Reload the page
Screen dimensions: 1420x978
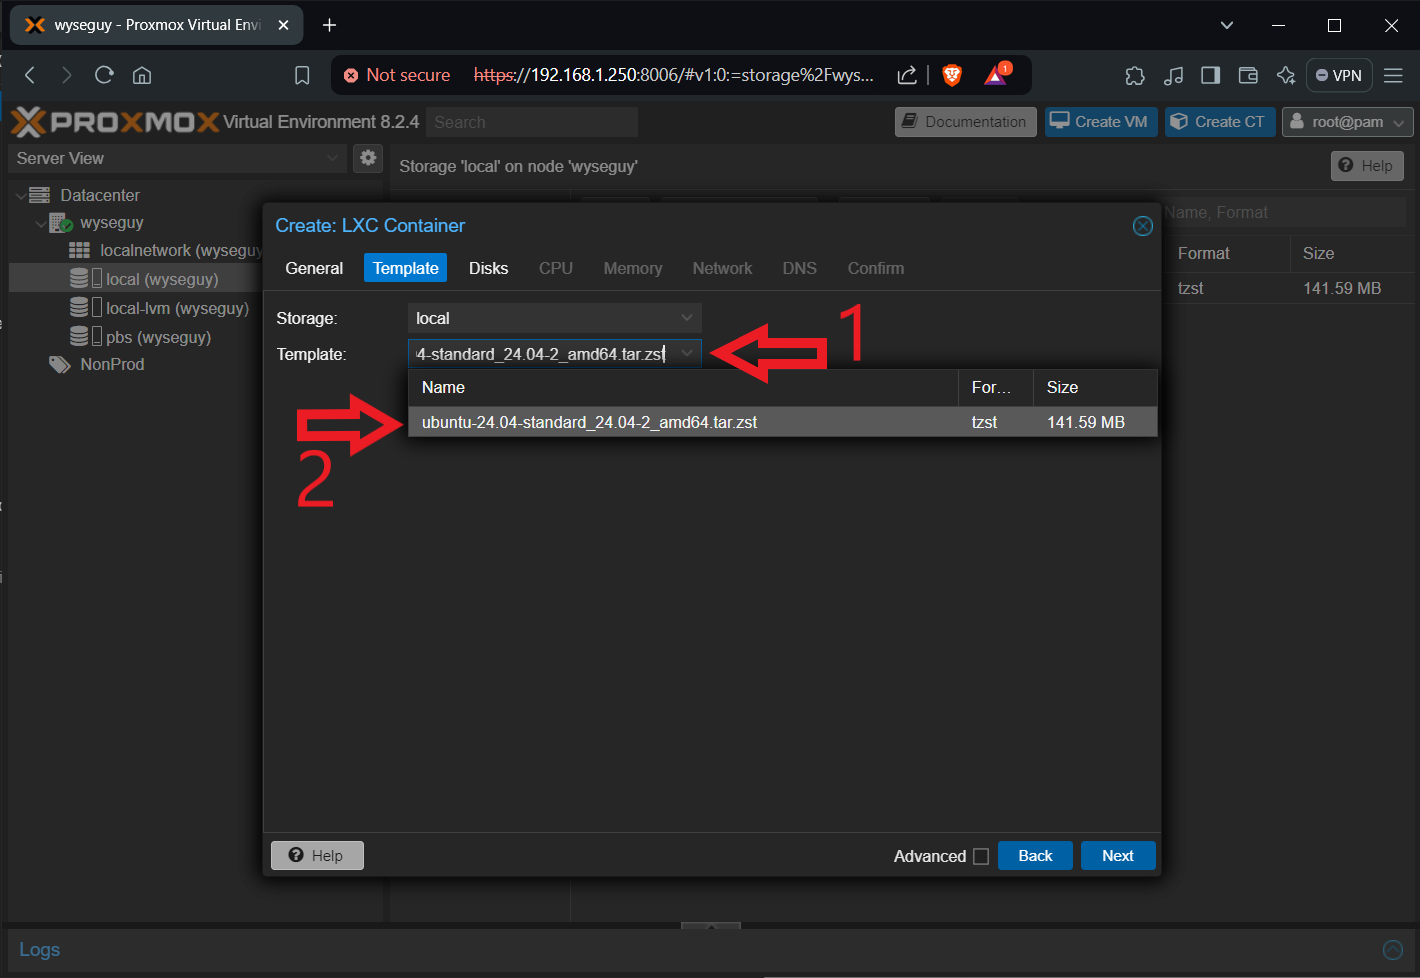coord(104,75)
